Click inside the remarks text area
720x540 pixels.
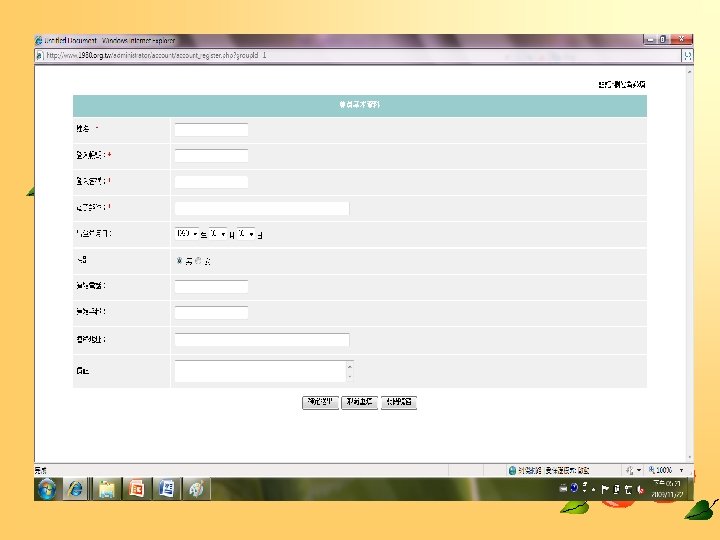(260, 371)
